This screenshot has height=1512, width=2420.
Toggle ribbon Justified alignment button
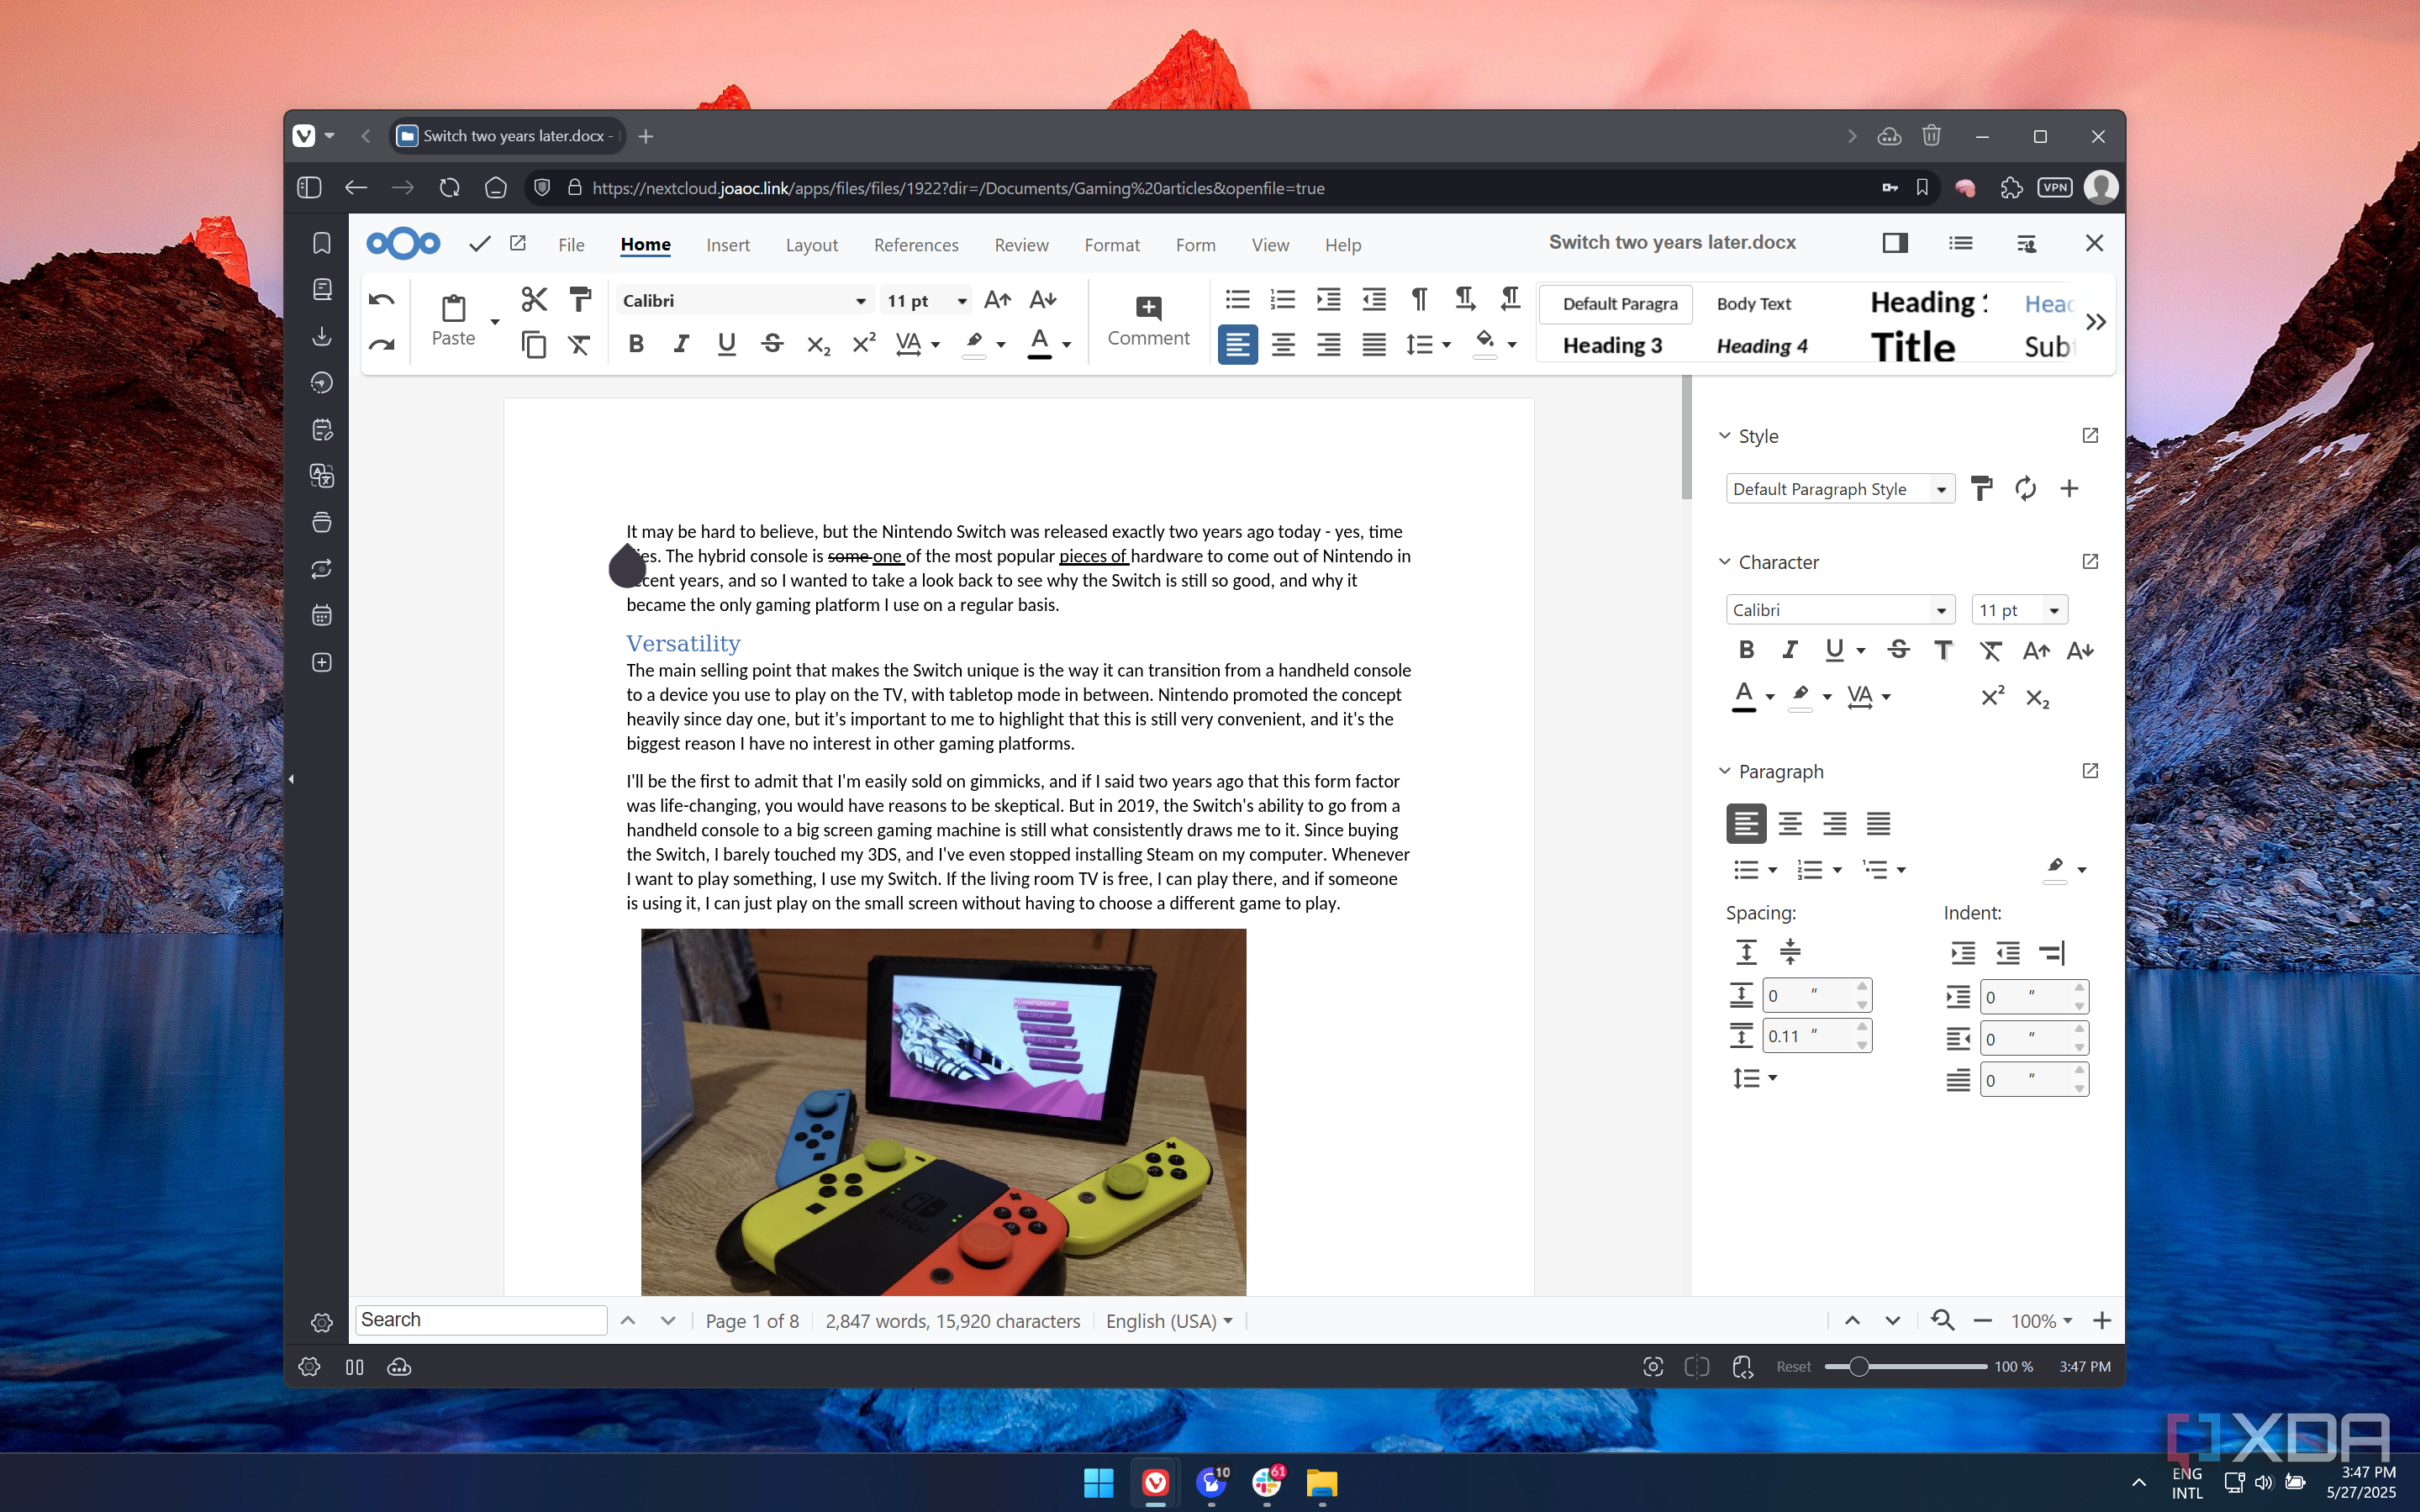pyautogui.click(x=1374, y=345)
